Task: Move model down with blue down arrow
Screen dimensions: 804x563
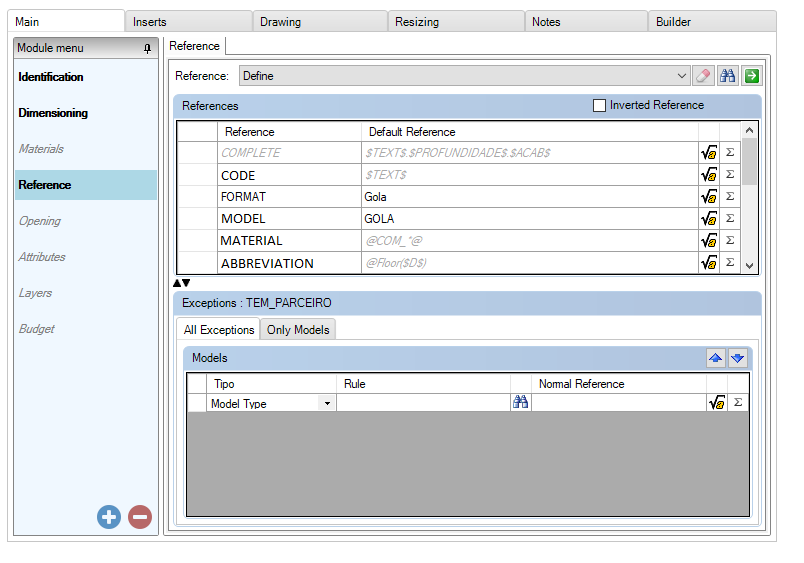Action: [x=737, y=358]
